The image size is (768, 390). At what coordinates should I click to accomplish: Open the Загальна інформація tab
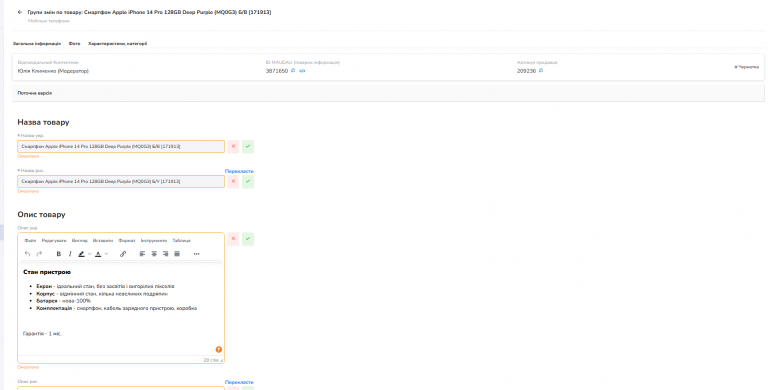pyautogui.click(x=37, y=44)
